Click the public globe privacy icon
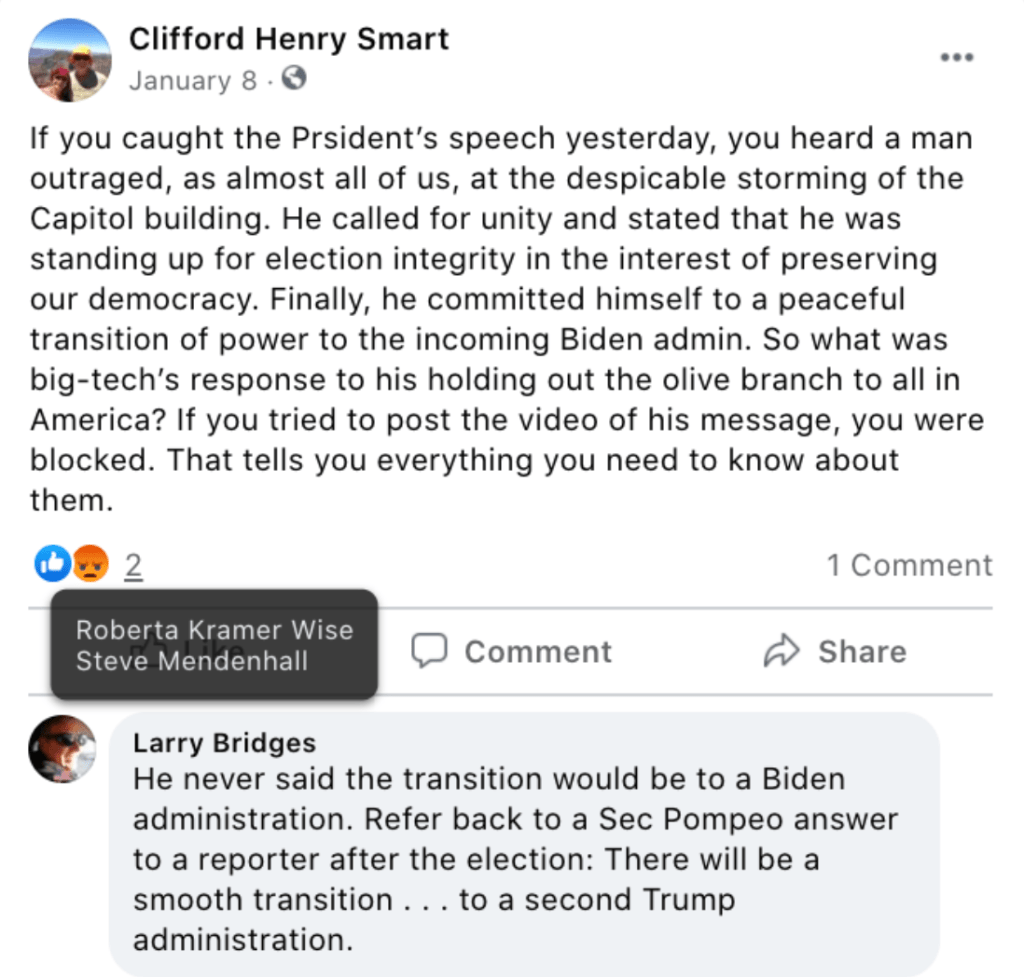 (294, 79)
